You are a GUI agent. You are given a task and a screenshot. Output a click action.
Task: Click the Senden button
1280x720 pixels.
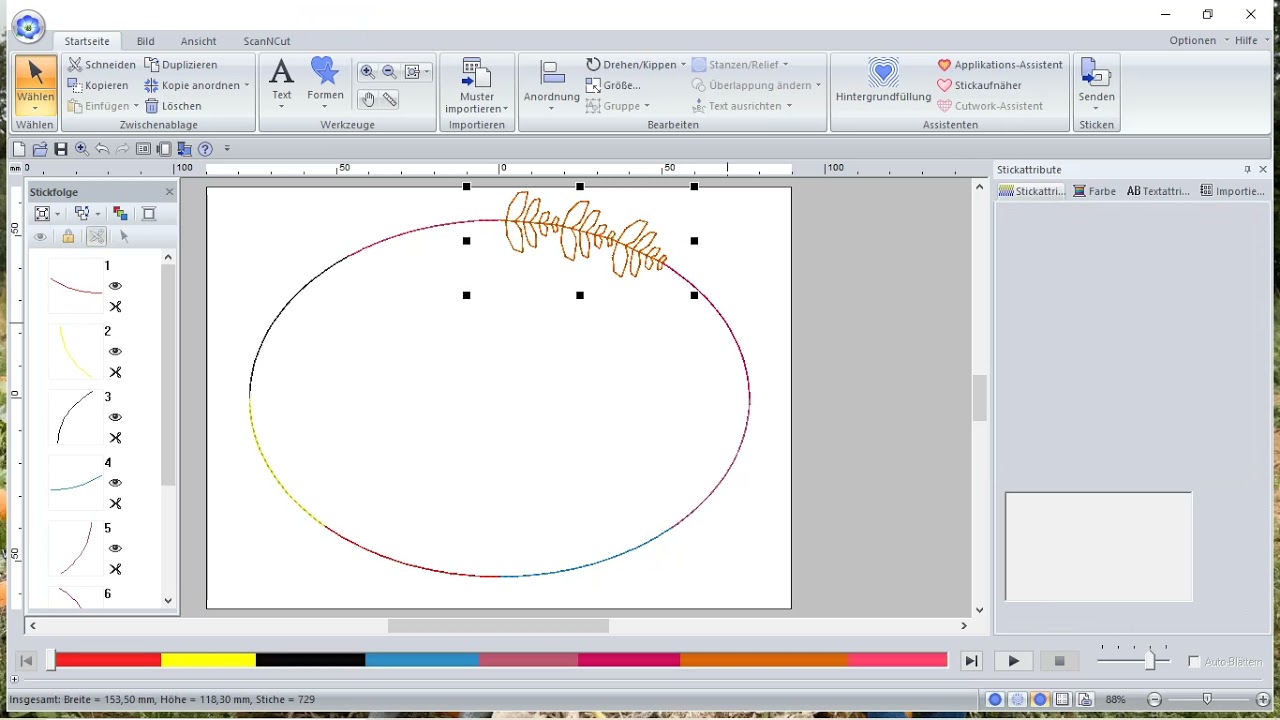pyautogui.click(x=1096, y=85)
